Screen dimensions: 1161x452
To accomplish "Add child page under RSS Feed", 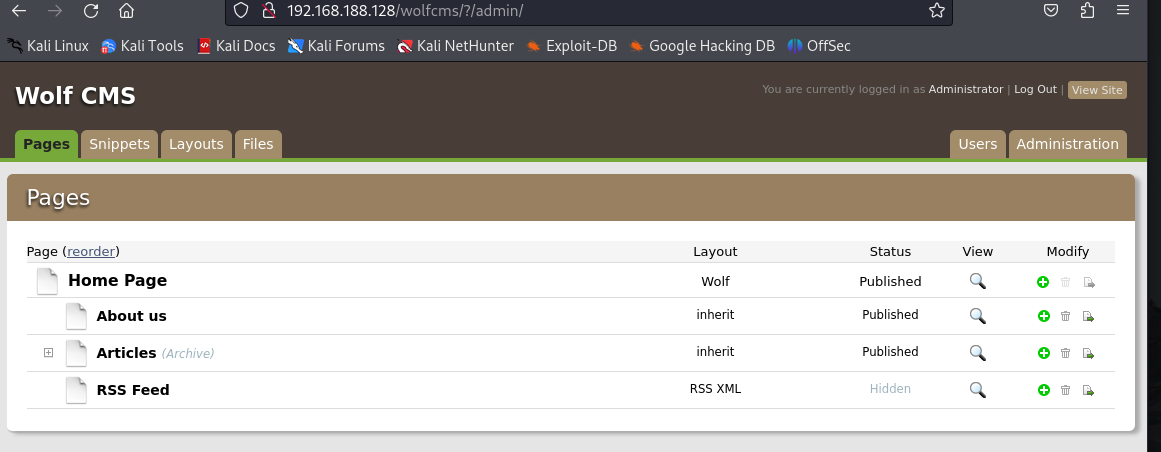I will [x=1044, y=390].
